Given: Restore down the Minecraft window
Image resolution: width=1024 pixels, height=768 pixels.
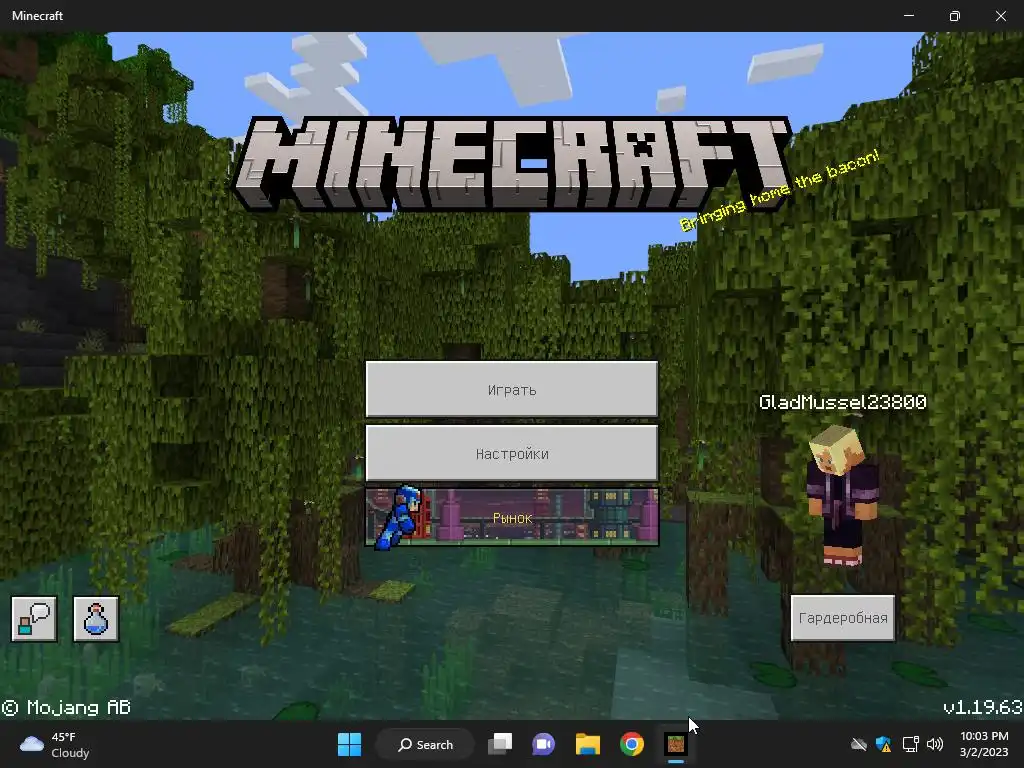Looking at the screenshot, I should pyautogui.click(x=955, y=16).
